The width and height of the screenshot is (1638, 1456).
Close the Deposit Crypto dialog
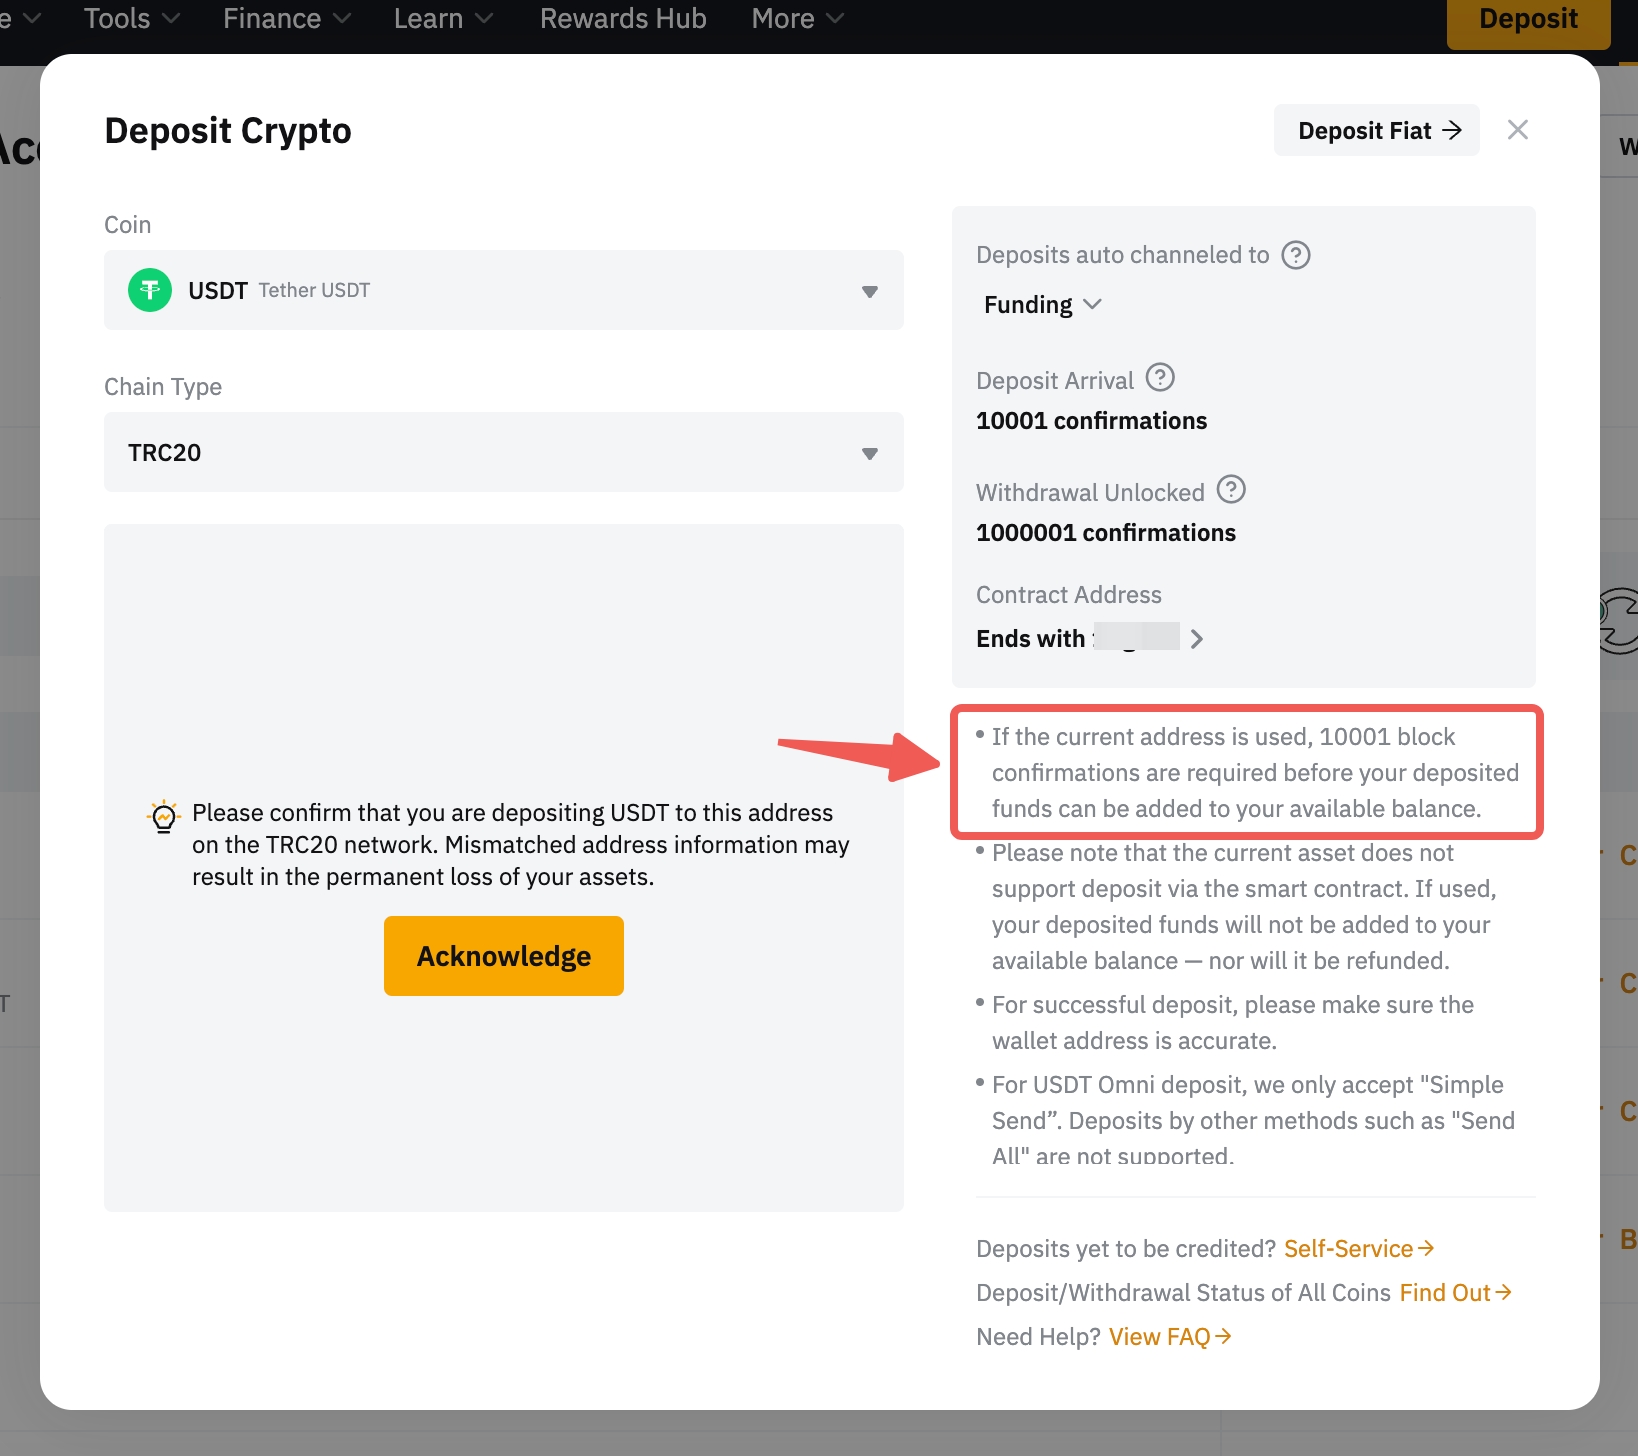click(x=1517, y=130)
